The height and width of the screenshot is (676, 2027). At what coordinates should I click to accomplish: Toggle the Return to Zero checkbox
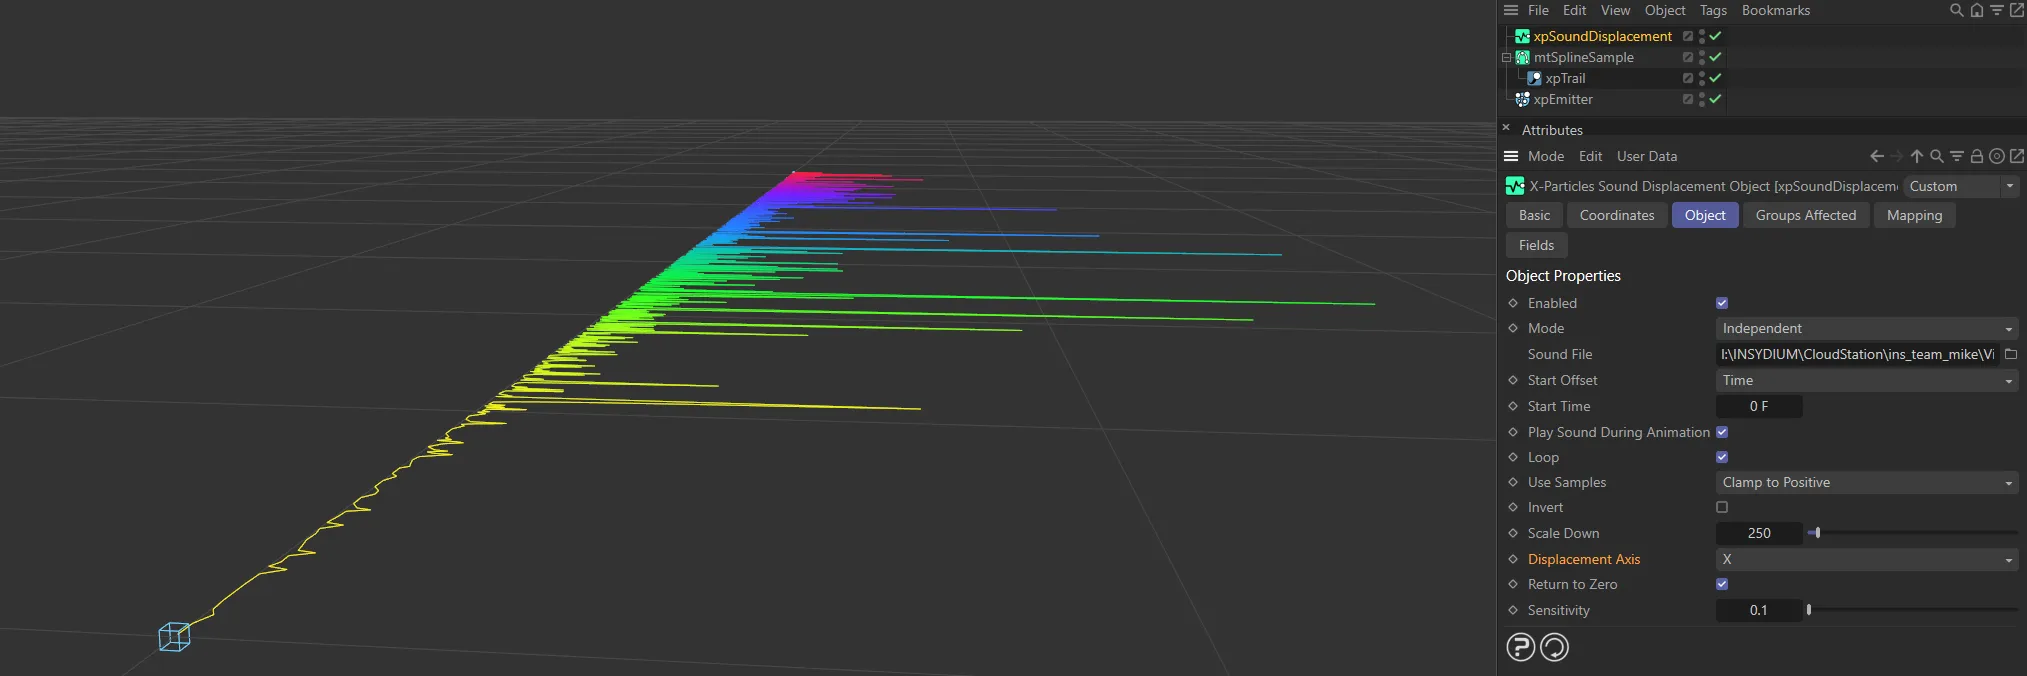click(1722, 584)
